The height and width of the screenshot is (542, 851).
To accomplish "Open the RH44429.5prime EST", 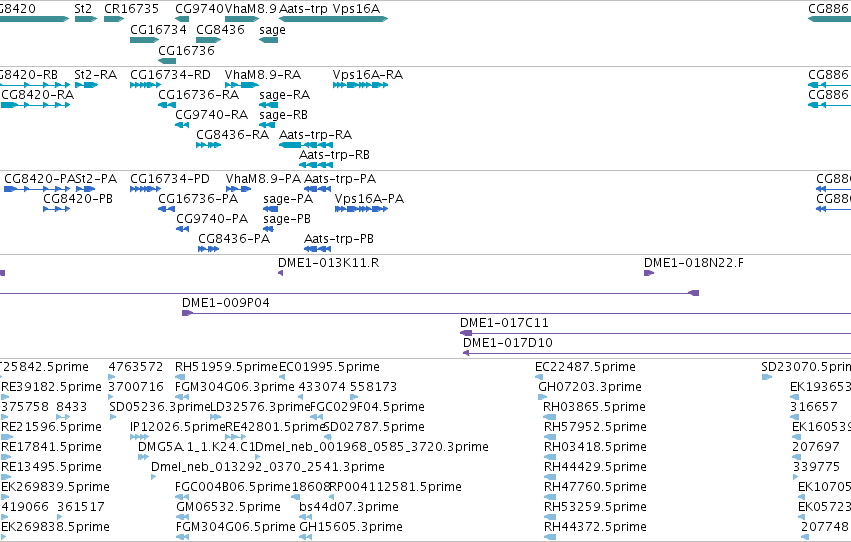I will point(550,477).
